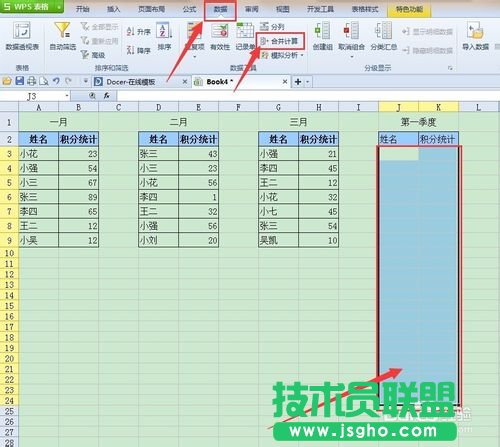The height and width of the screenshot is (447, 500).
Task: Select row 10 header
Action: pyautogui.click(x=9, y=253)
